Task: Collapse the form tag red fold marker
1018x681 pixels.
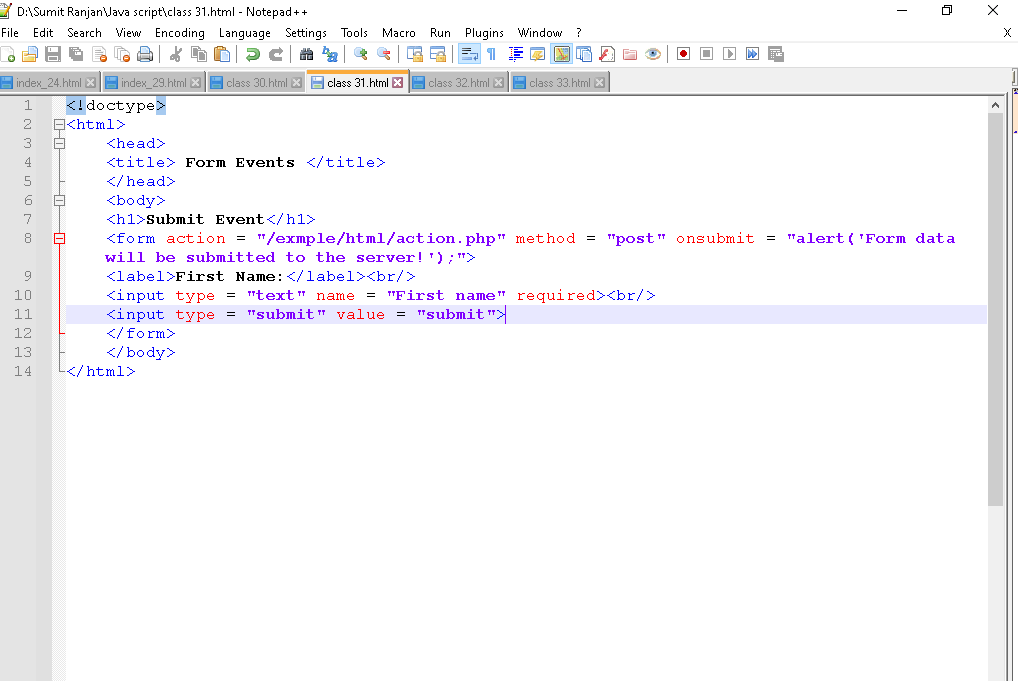Action: click(59, 239)
